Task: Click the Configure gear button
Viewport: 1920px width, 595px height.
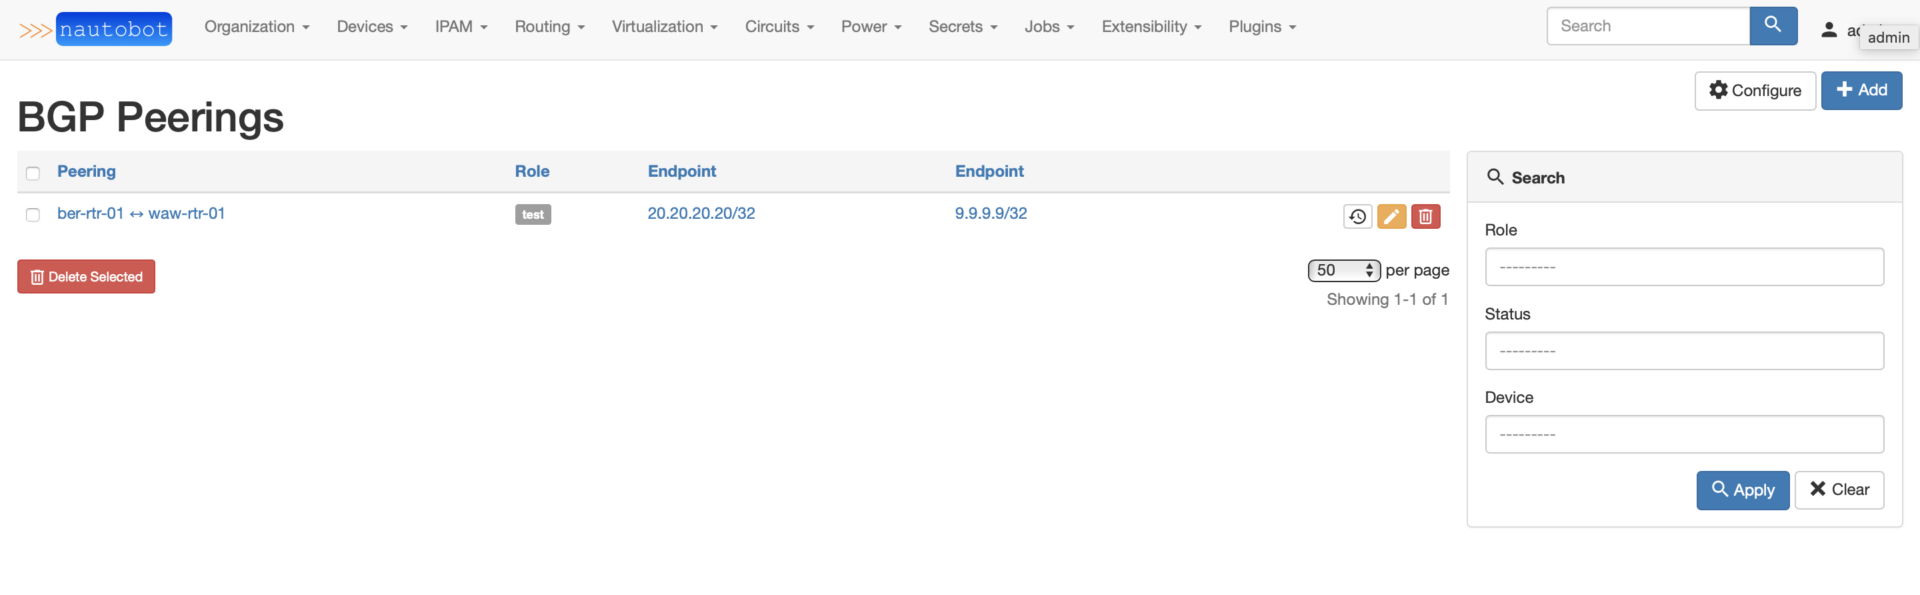Action: coord(1755,90)
